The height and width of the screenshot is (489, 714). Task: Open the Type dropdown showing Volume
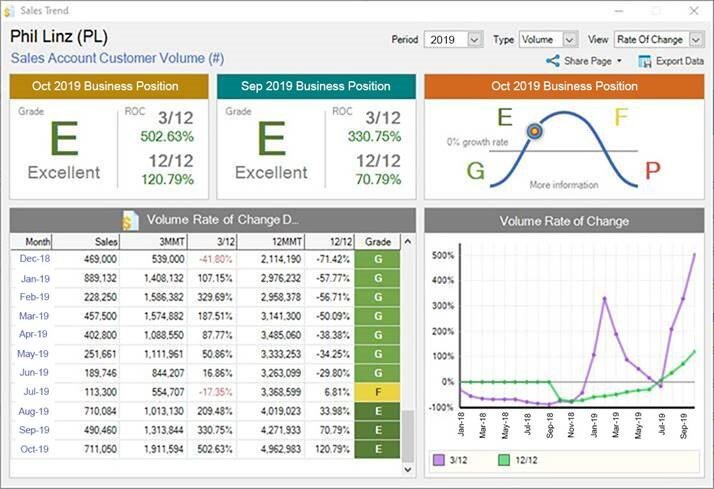coord(569,40)
